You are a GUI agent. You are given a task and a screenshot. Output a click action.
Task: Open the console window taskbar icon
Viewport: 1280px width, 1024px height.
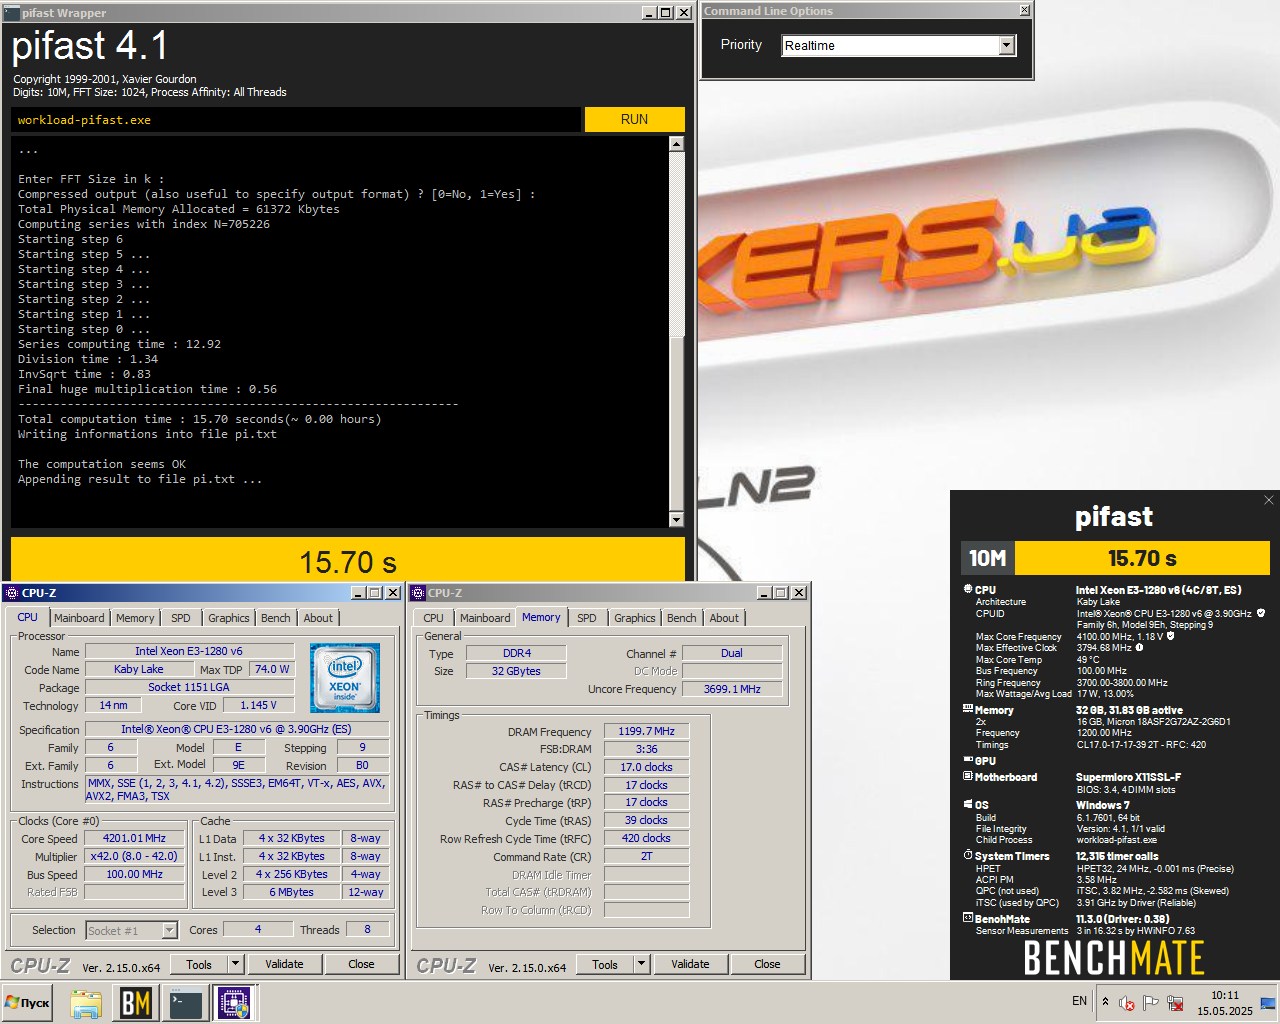point(186,1003)
